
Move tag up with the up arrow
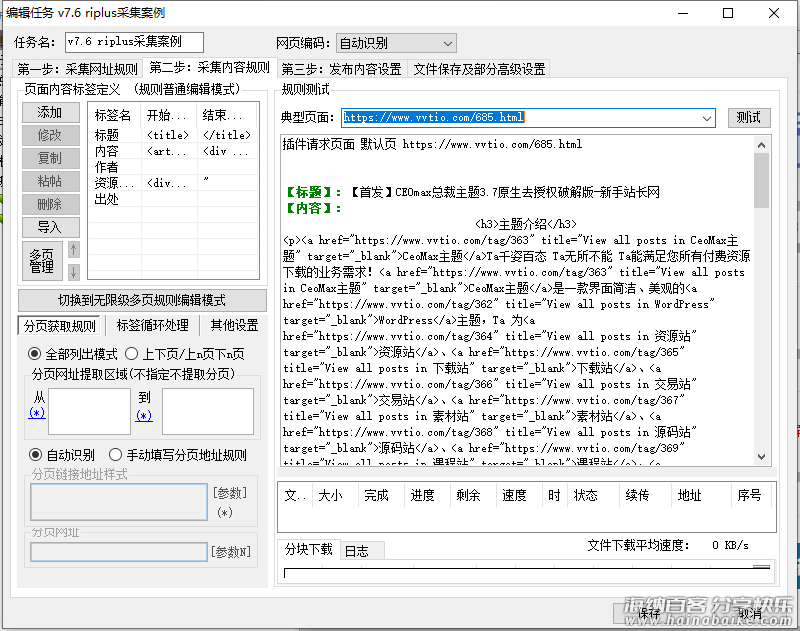click(73, 250)
